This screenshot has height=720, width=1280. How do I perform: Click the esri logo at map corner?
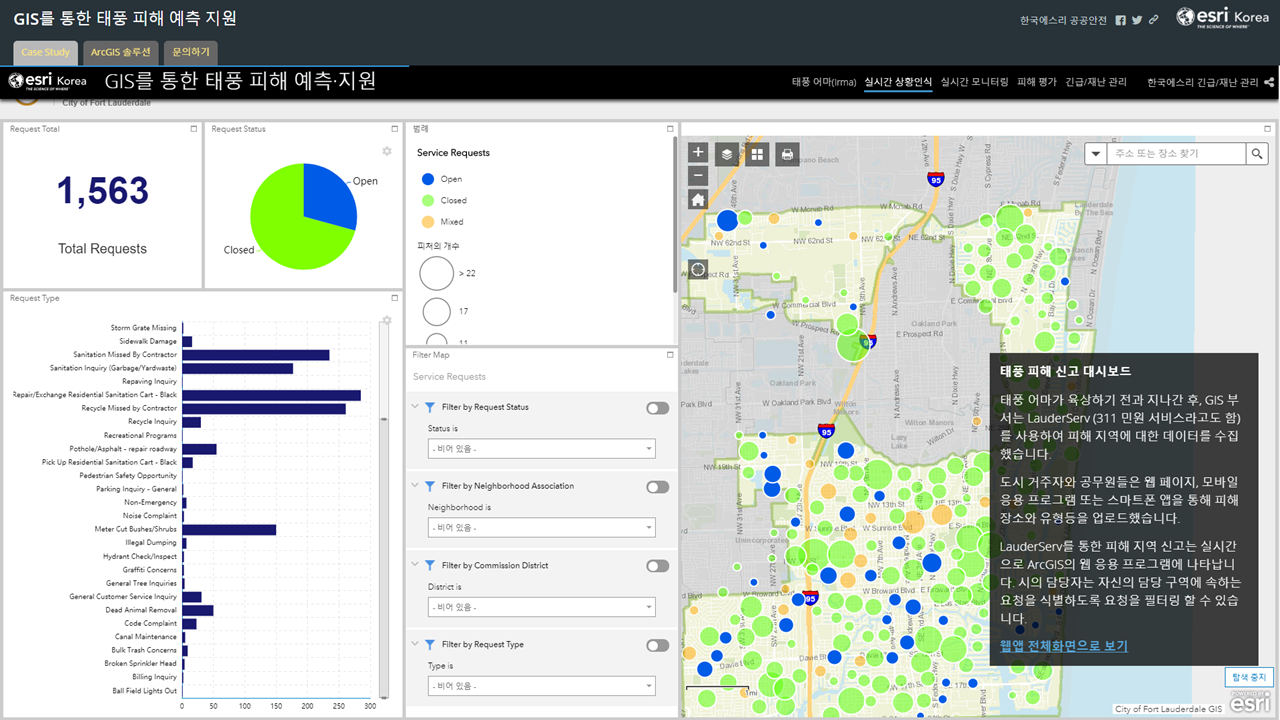tap(1251, 702)
